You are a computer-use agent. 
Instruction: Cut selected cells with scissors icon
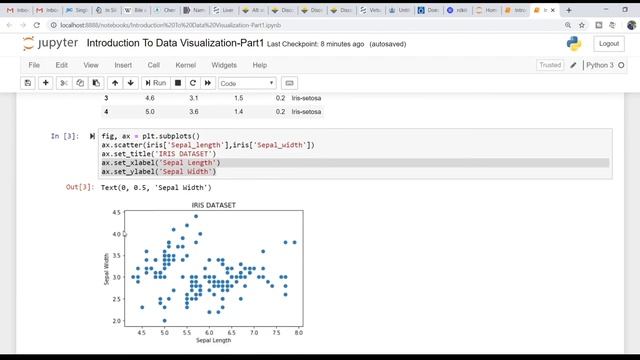[64, 83]
